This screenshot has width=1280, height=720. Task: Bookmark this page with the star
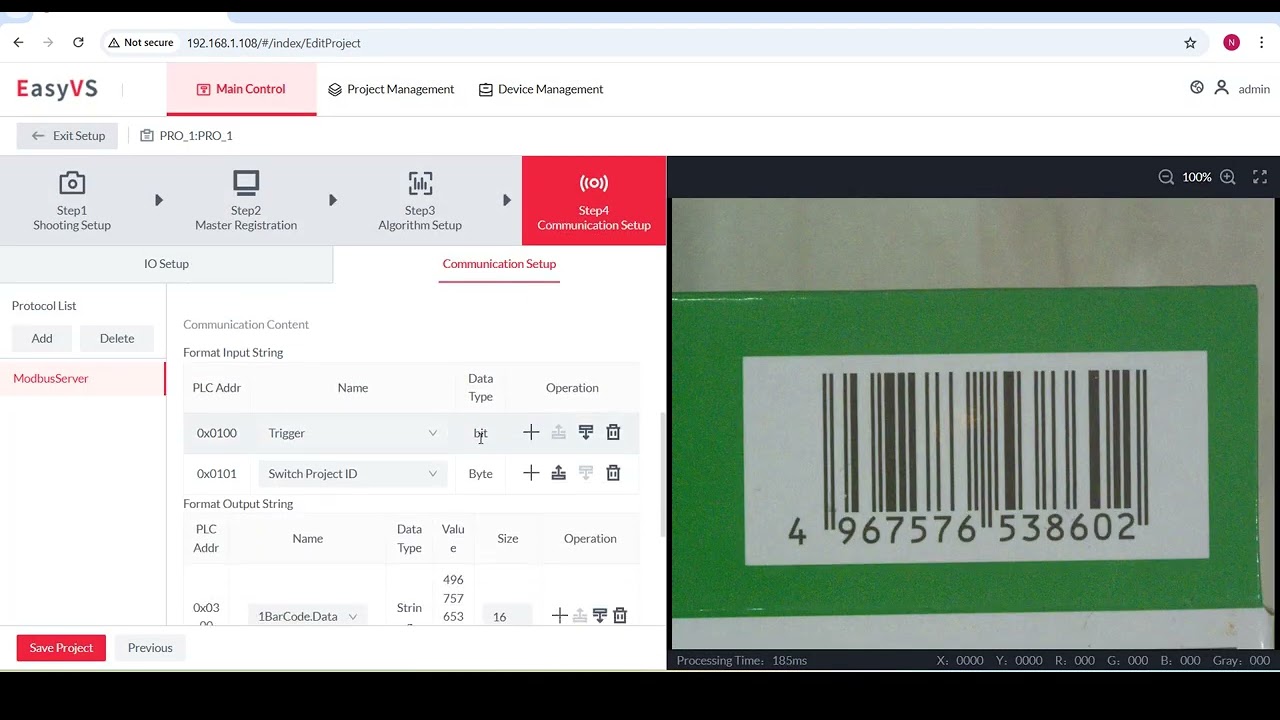pos(1190,43)
